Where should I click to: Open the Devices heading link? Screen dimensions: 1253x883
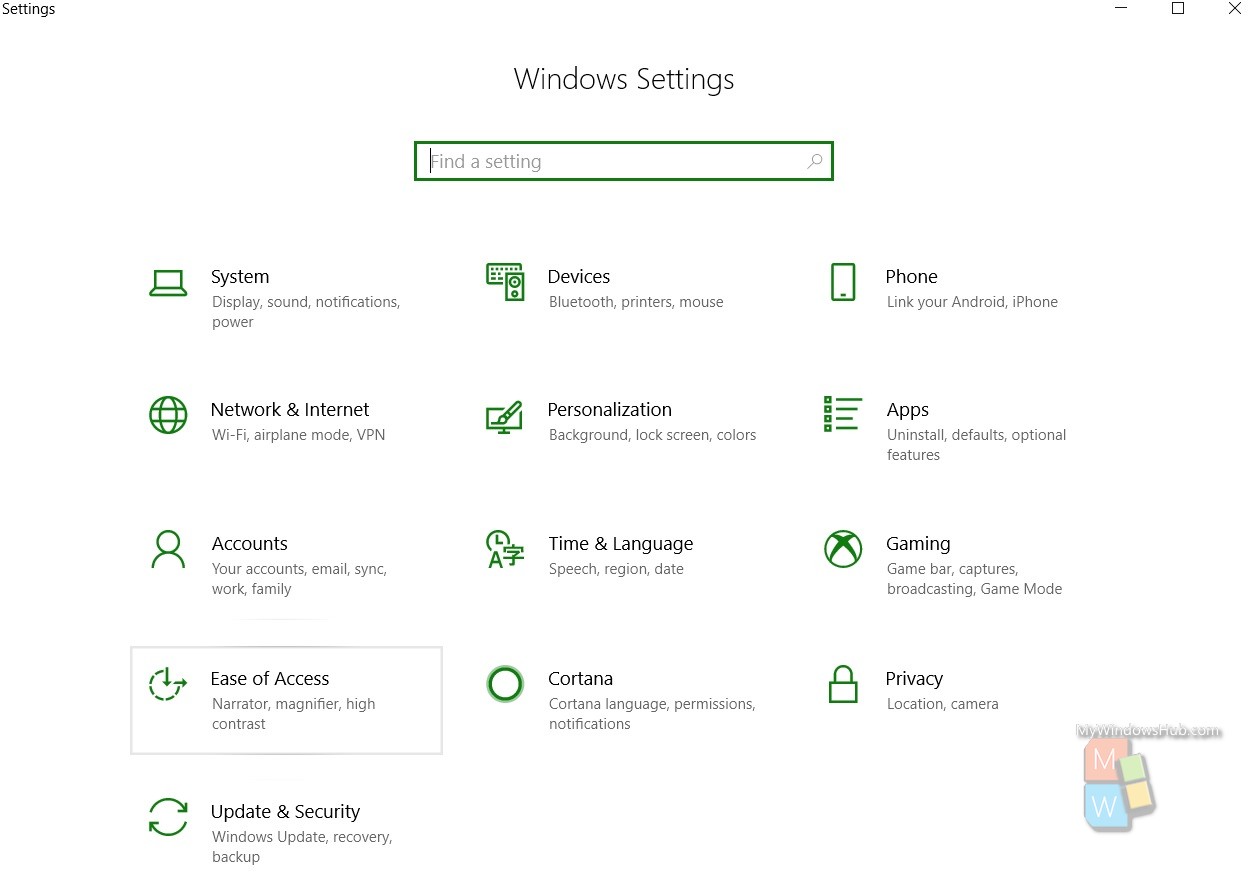579,277
